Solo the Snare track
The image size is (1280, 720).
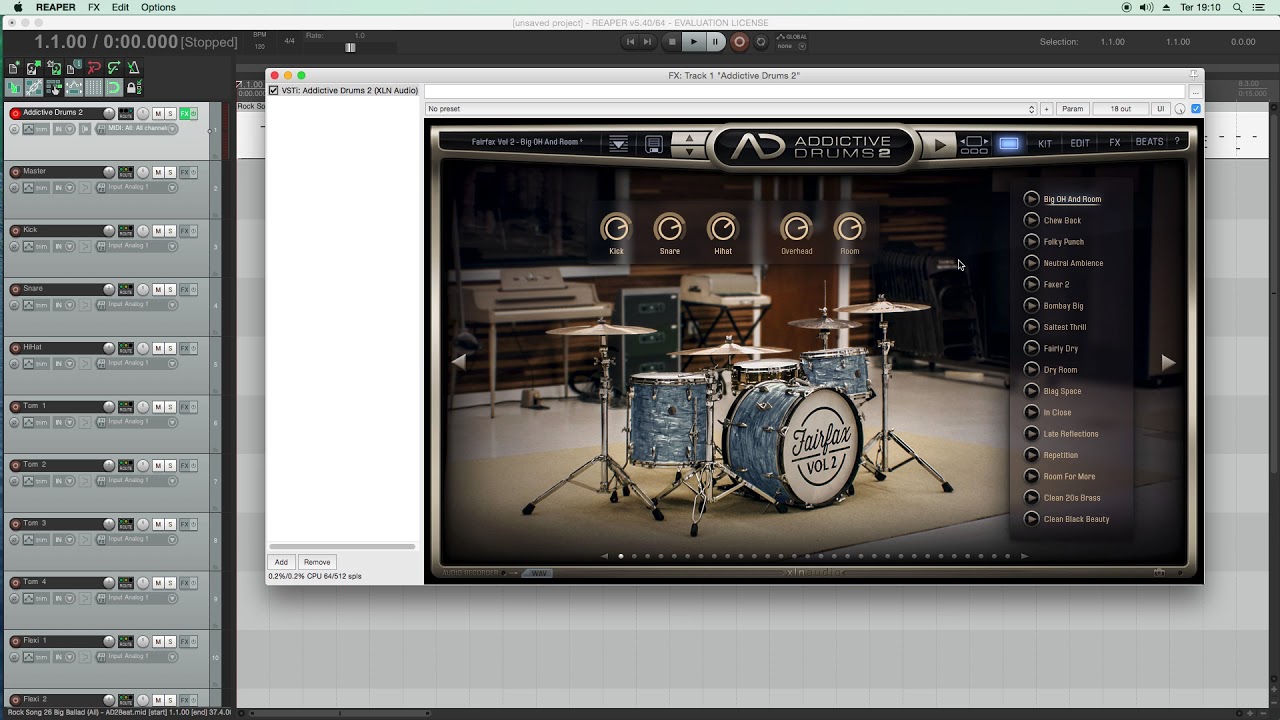171,289
